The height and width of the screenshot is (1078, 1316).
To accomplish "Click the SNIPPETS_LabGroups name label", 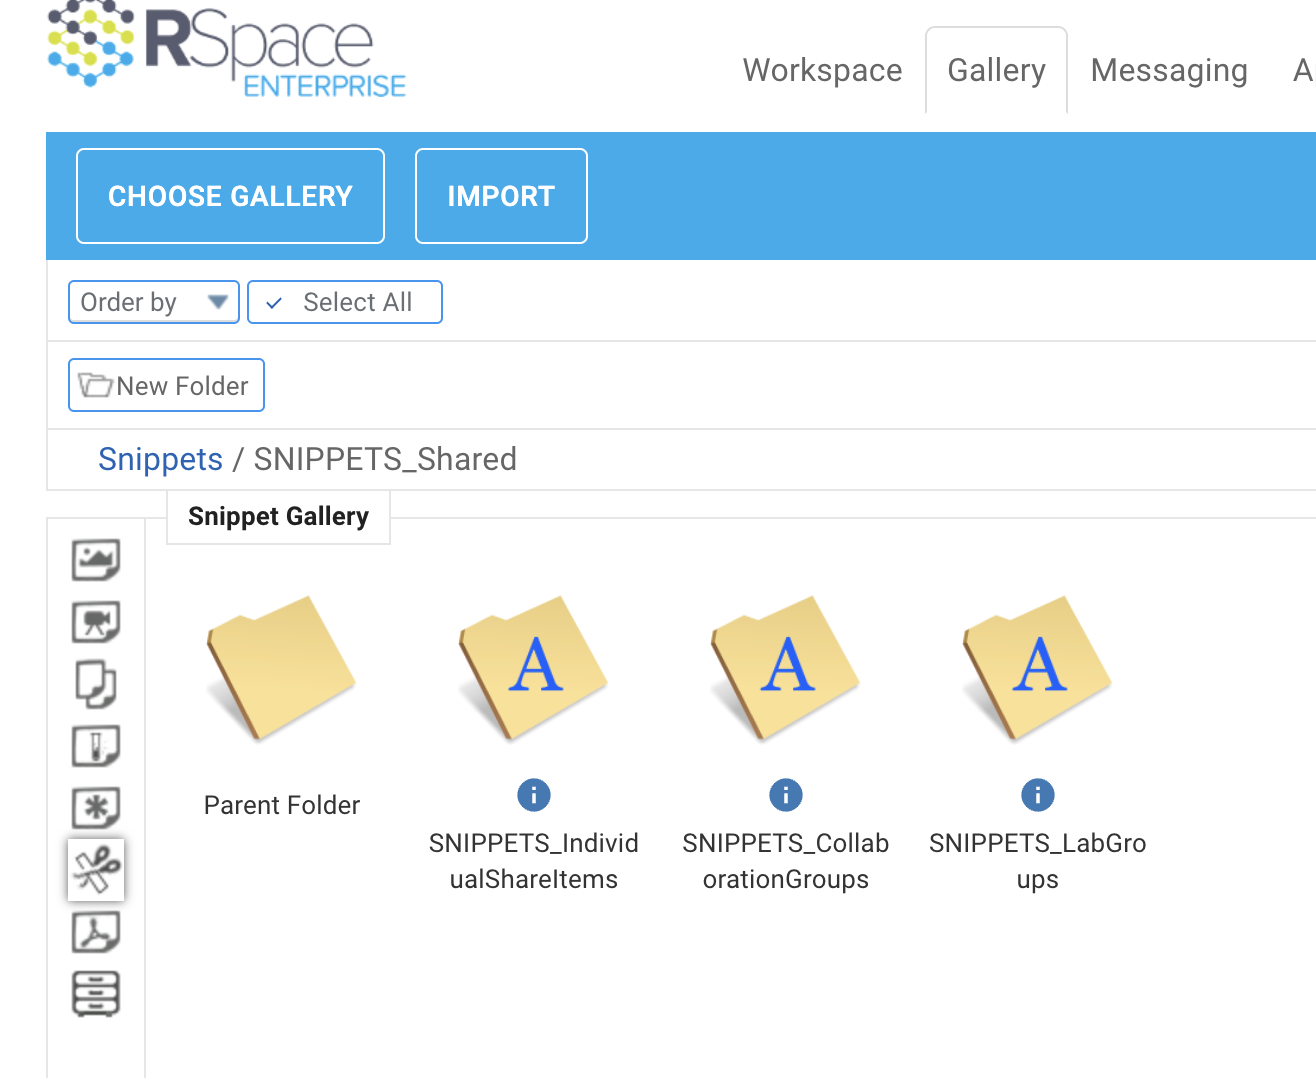I will [x=1038, y=861].
